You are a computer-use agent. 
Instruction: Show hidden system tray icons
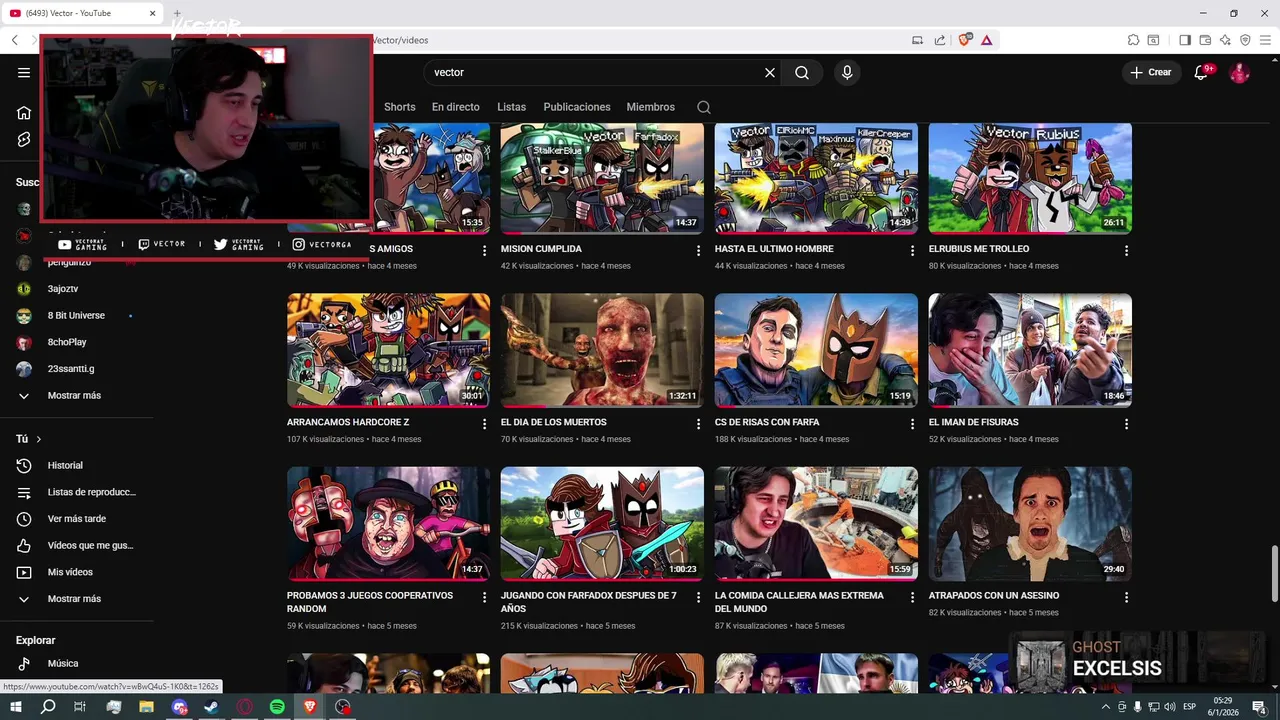pos(1106,707)
